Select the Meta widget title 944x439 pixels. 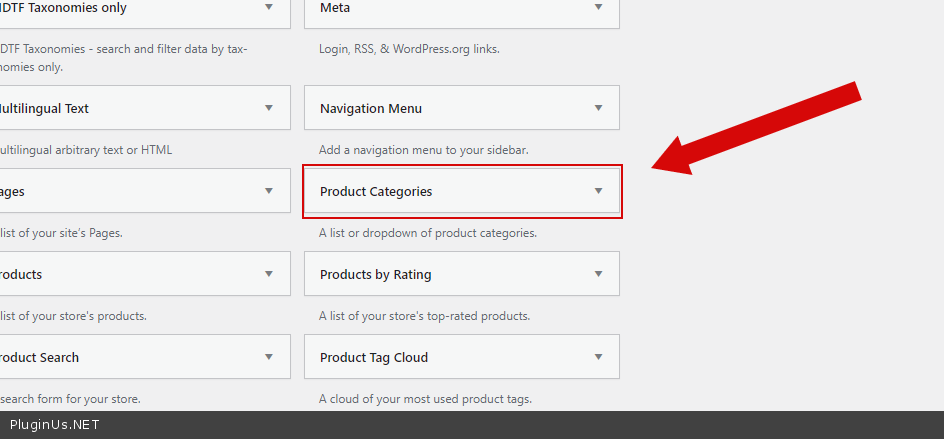[335, 7]
